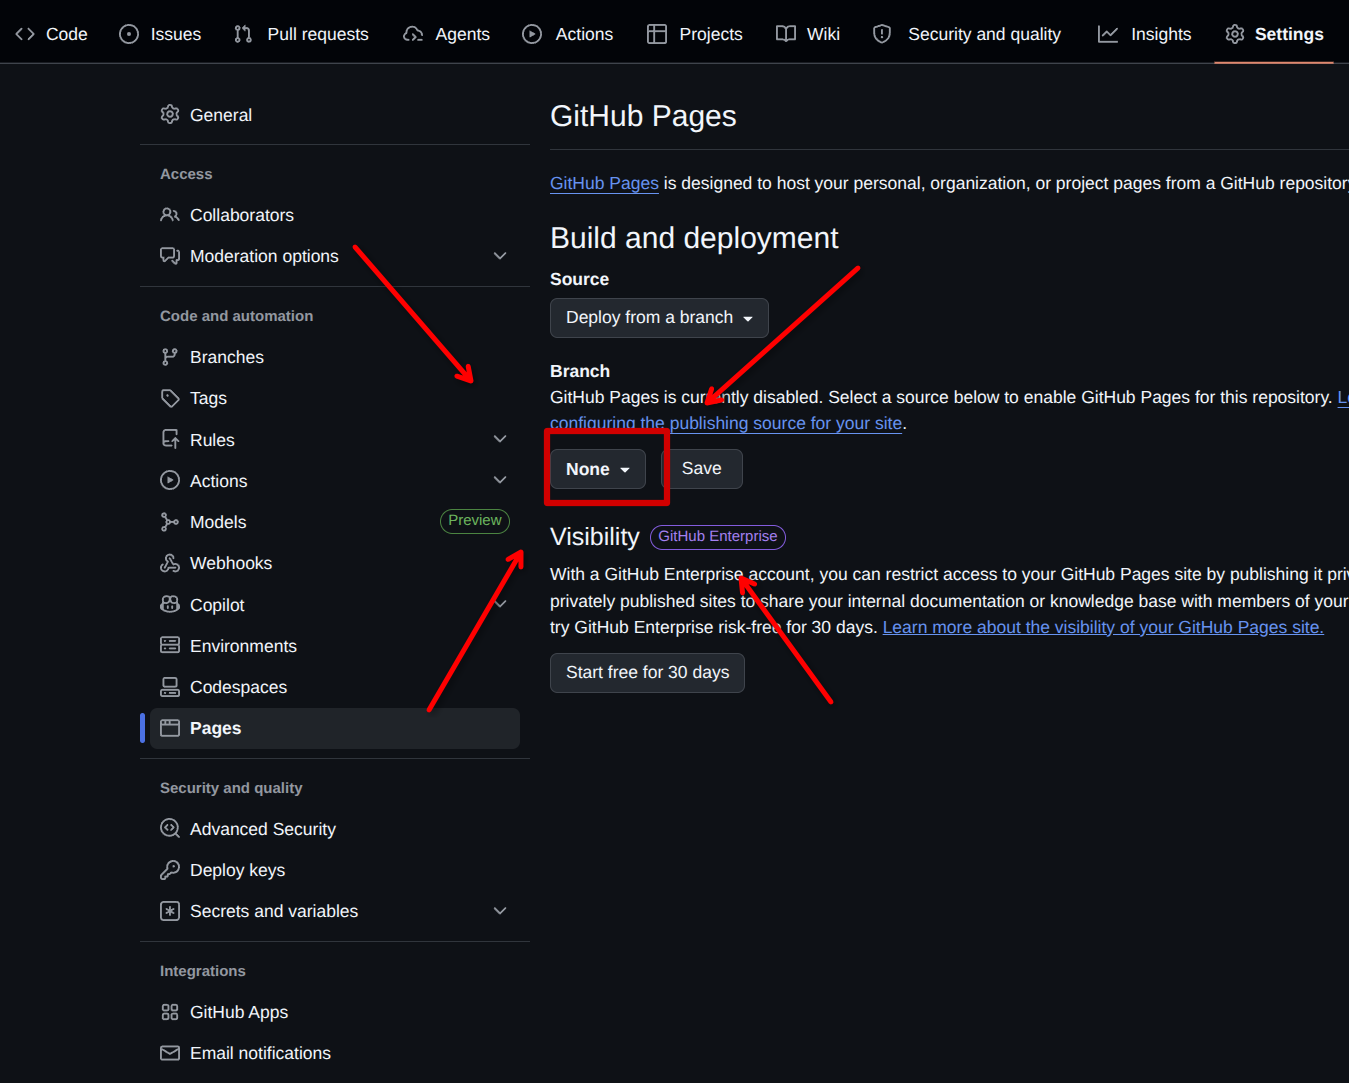This screenshot has height=1083, width=1349.
Task: Click the Moderation options comment icon
Action: coord(170,256)
